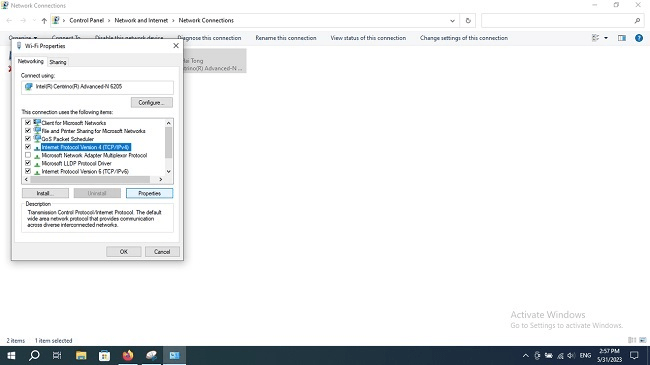Expand the view options dropdown arrow
Viewport: 650px width, 365px height.
click(x=606, y=38)
